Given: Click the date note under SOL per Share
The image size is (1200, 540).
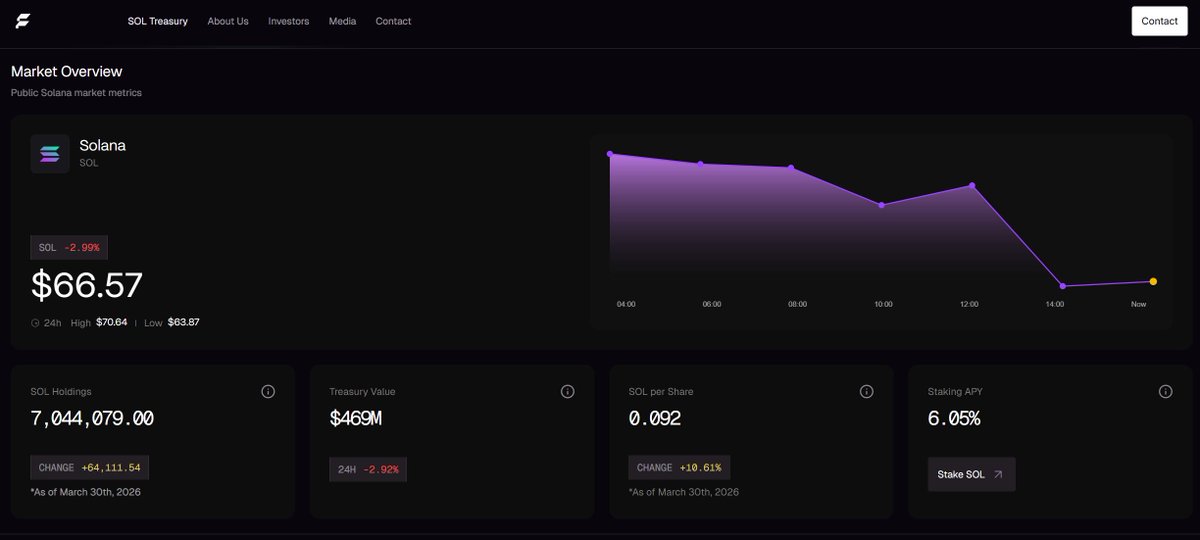Looking at the screenshot, I should 684,492.
